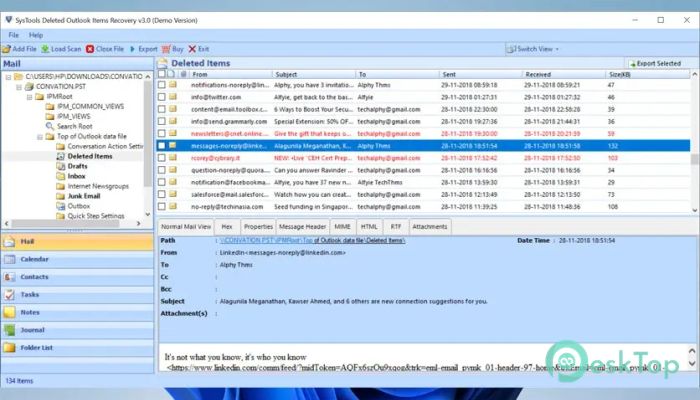700x400 pixels.
Task: Click the Load Scan toolbar icon
Action: coord(45,49)
